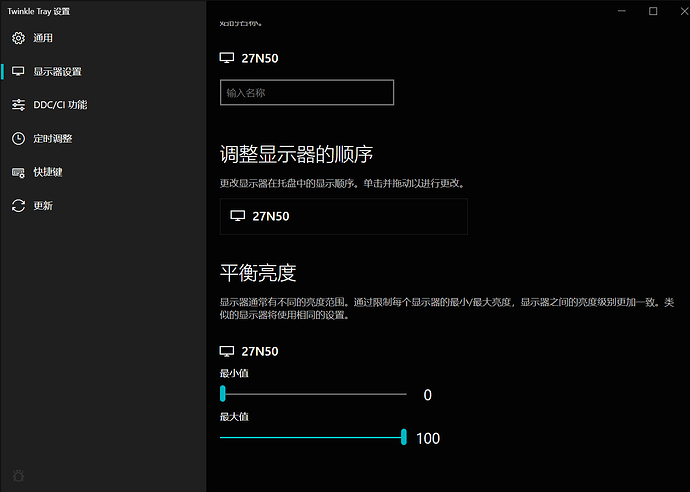
Task: Minimize the Twinkle Tray settings window
Action: click(621, 11)
